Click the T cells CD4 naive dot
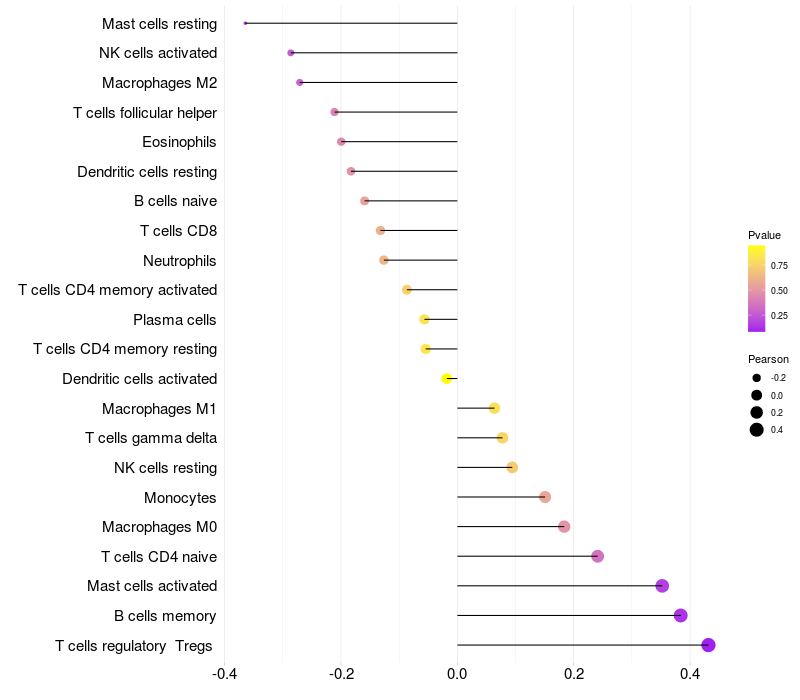 click(x=598, y=556)
